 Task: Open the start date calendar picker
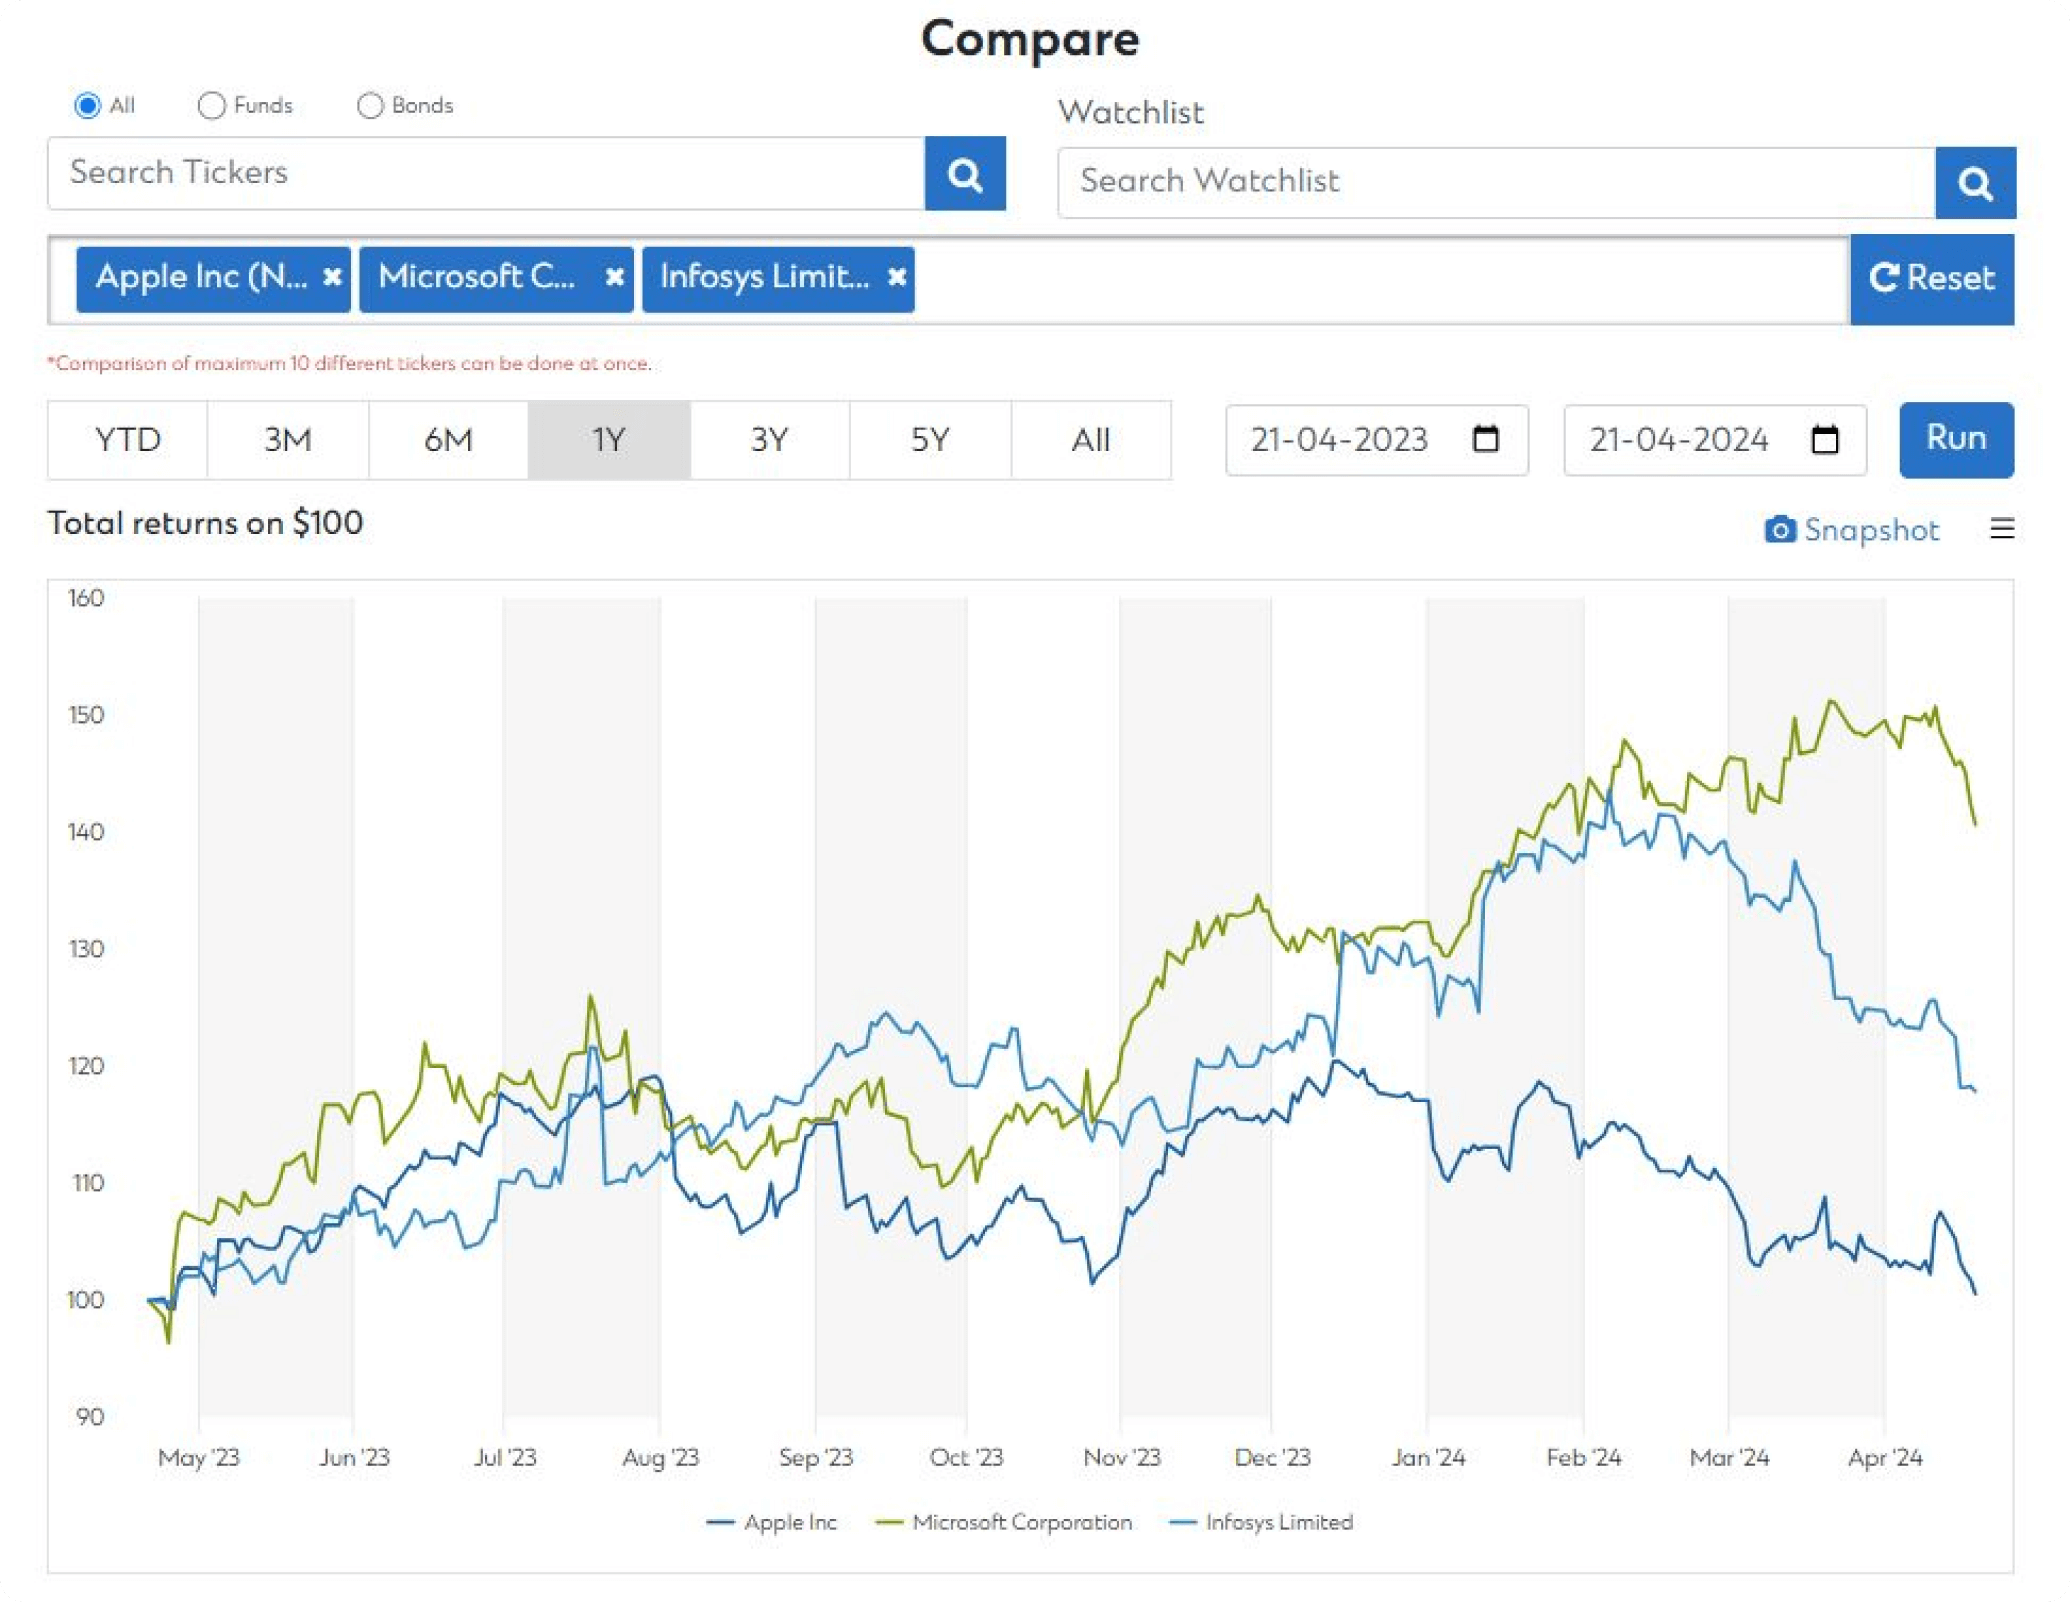pos(1485,439)
